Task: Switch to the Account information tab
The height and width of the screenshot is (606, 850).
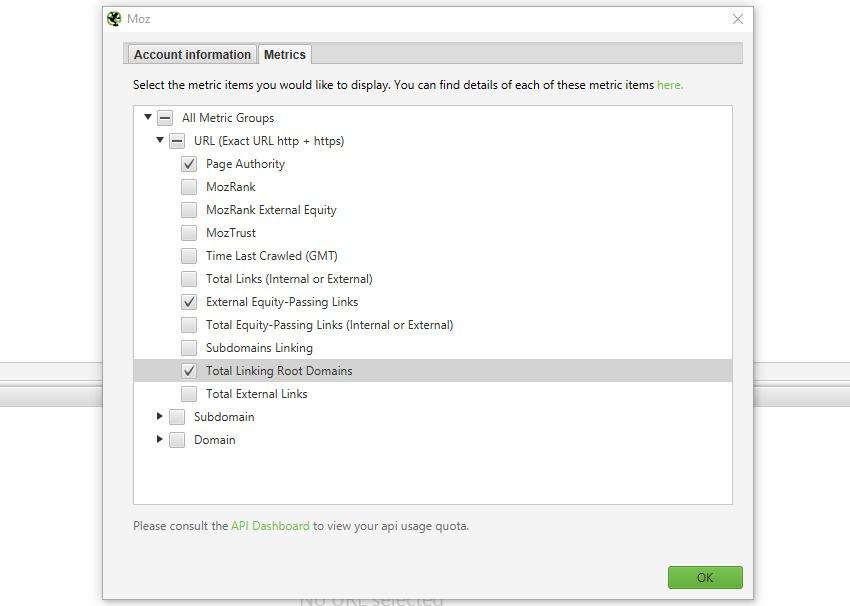Action: 192,55
